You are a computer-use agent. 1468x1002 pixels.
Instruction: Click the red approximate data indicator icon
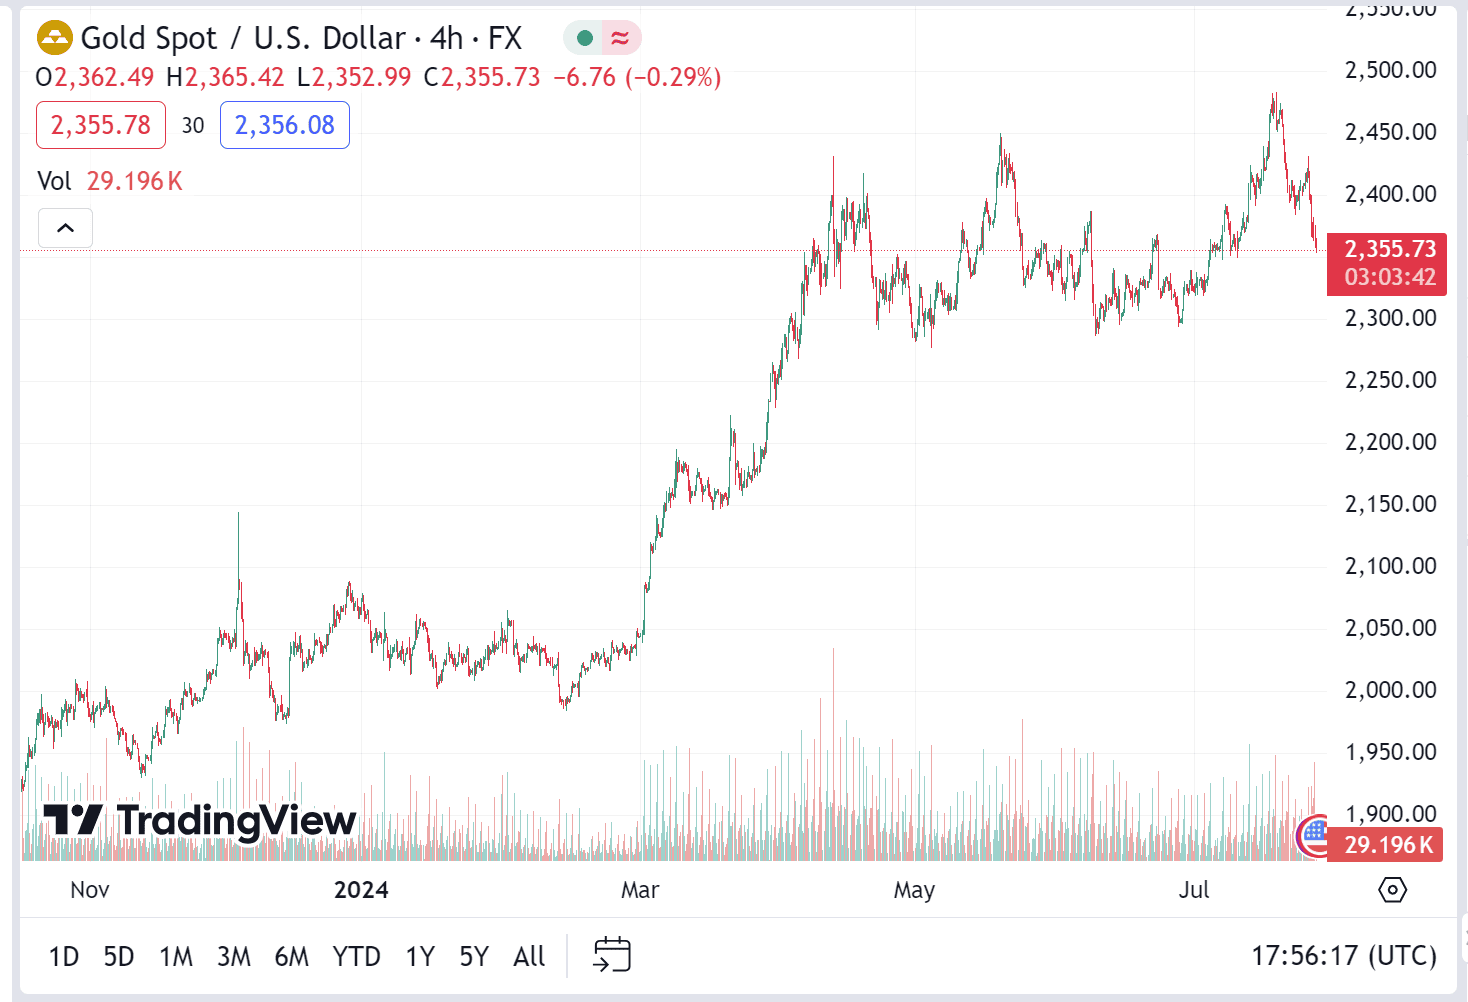point(620,38)
